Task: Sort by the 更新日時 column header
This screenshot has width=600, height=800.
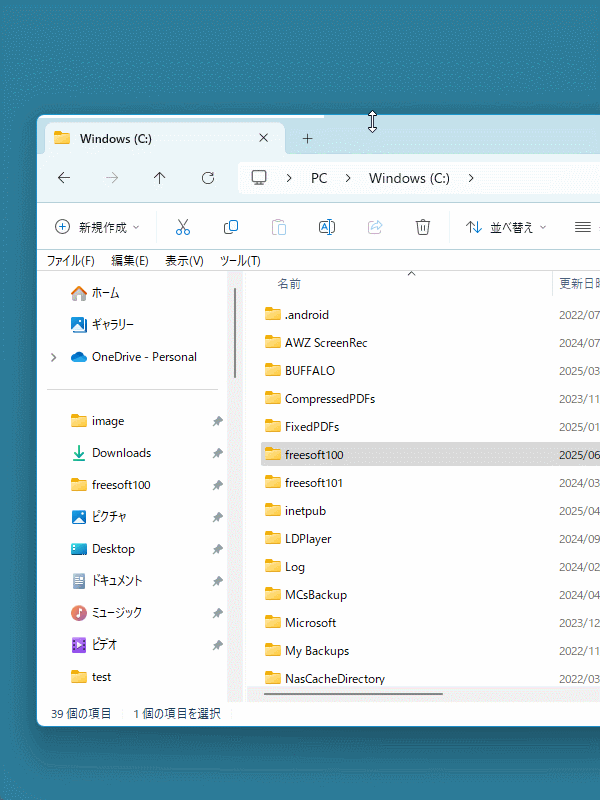Action: [579, 284]
